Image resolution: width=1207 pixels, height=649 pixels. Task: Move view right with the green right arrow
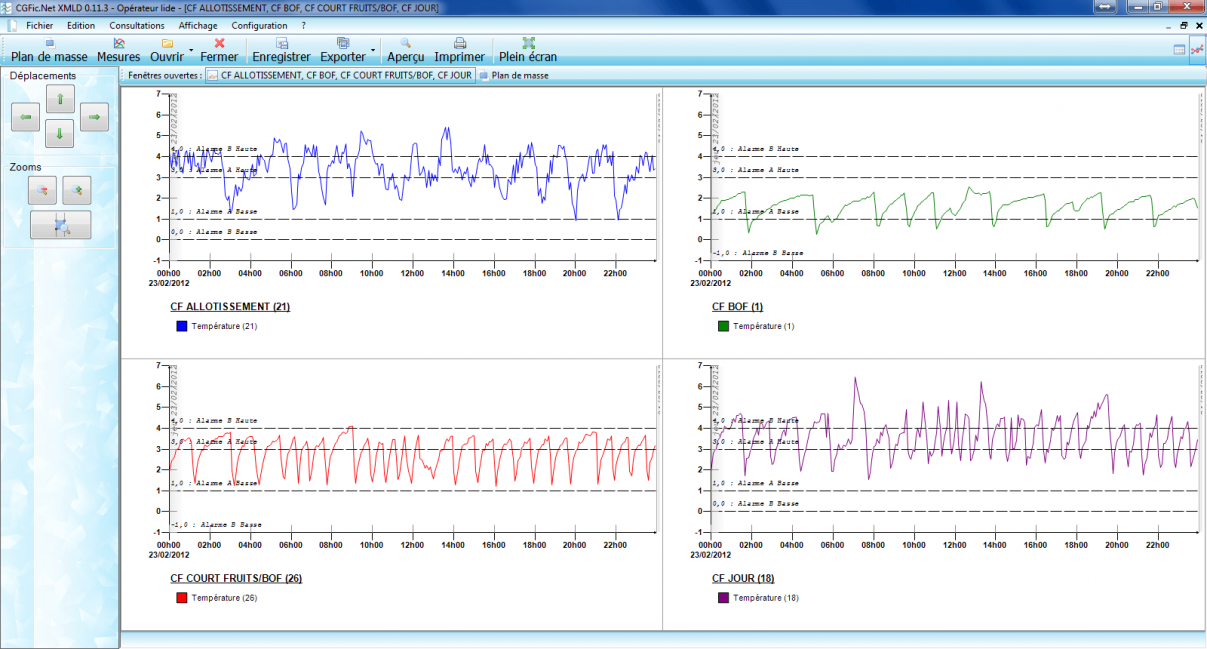click(x=94, y=117)
